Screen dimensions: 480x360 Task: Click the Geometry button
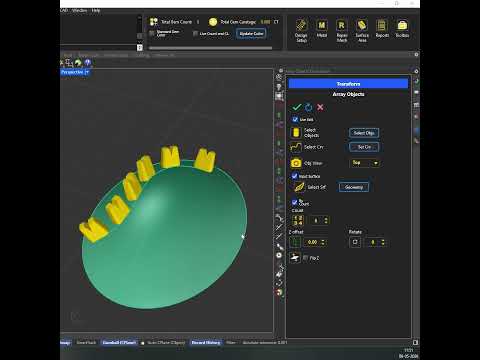pos(354,187)
